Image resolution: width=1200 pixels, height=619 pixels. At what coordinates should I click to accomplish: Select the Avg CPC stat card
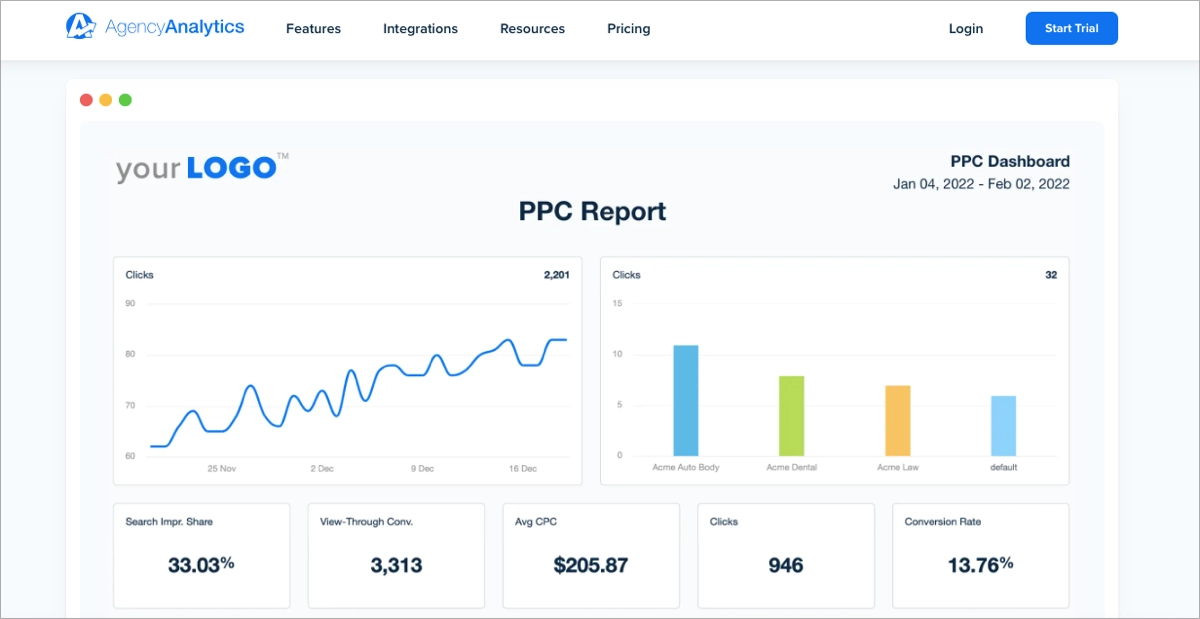[590, 556]
